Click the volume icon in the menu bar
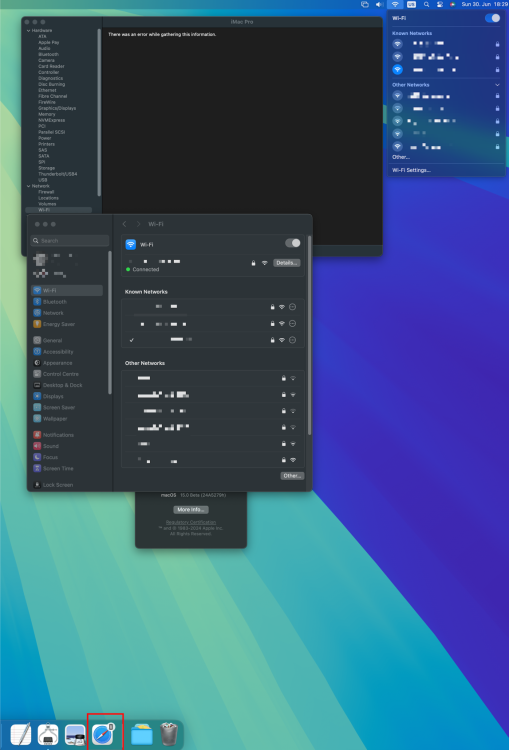This screenshot has width=509, height=750. [379, 4]
